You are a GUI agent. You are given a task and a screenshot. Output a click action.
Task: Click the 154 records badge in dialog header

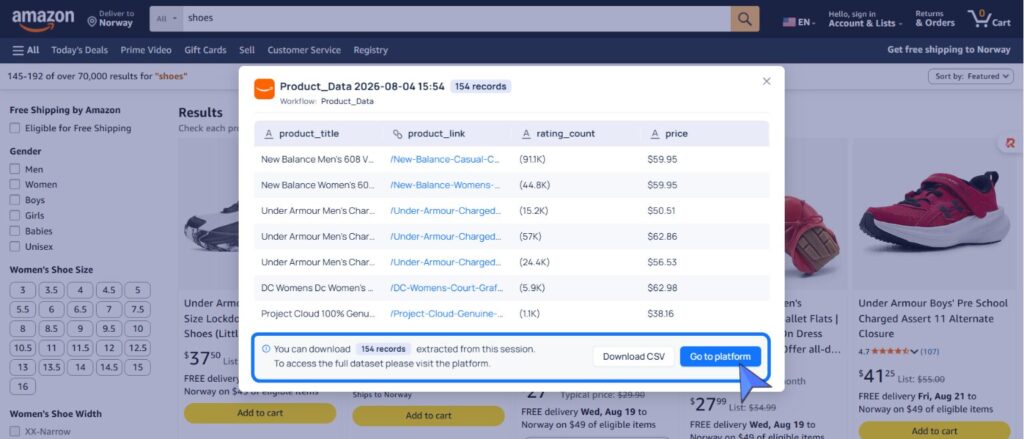pos(480,87)
